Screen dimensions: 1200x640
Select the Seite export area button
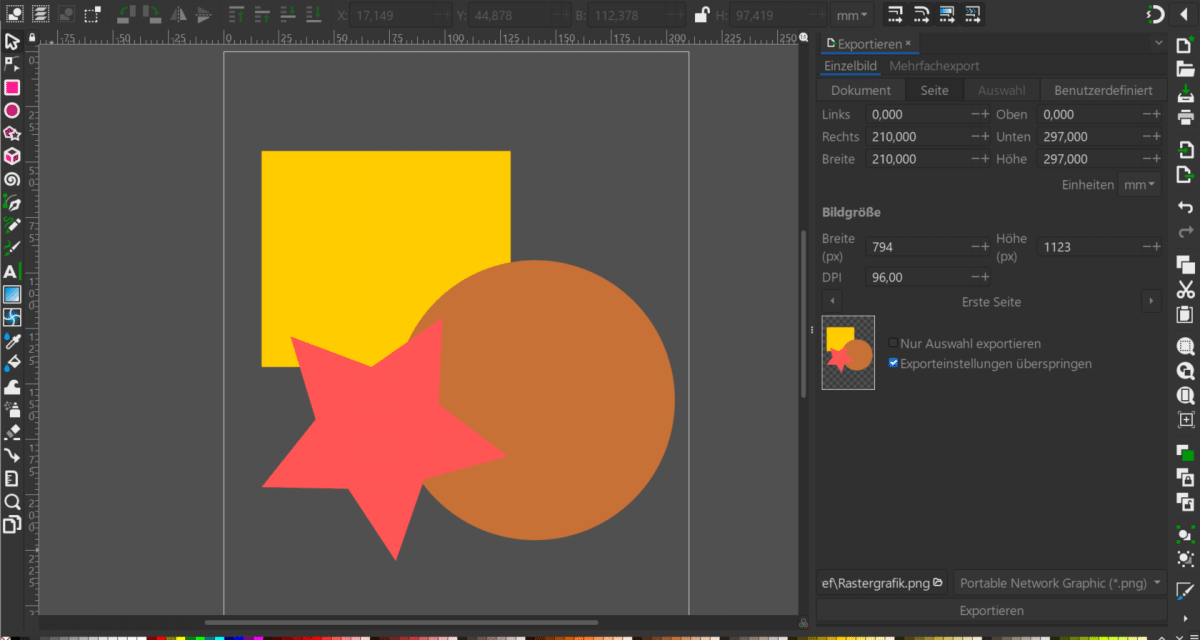pos(933,89)
